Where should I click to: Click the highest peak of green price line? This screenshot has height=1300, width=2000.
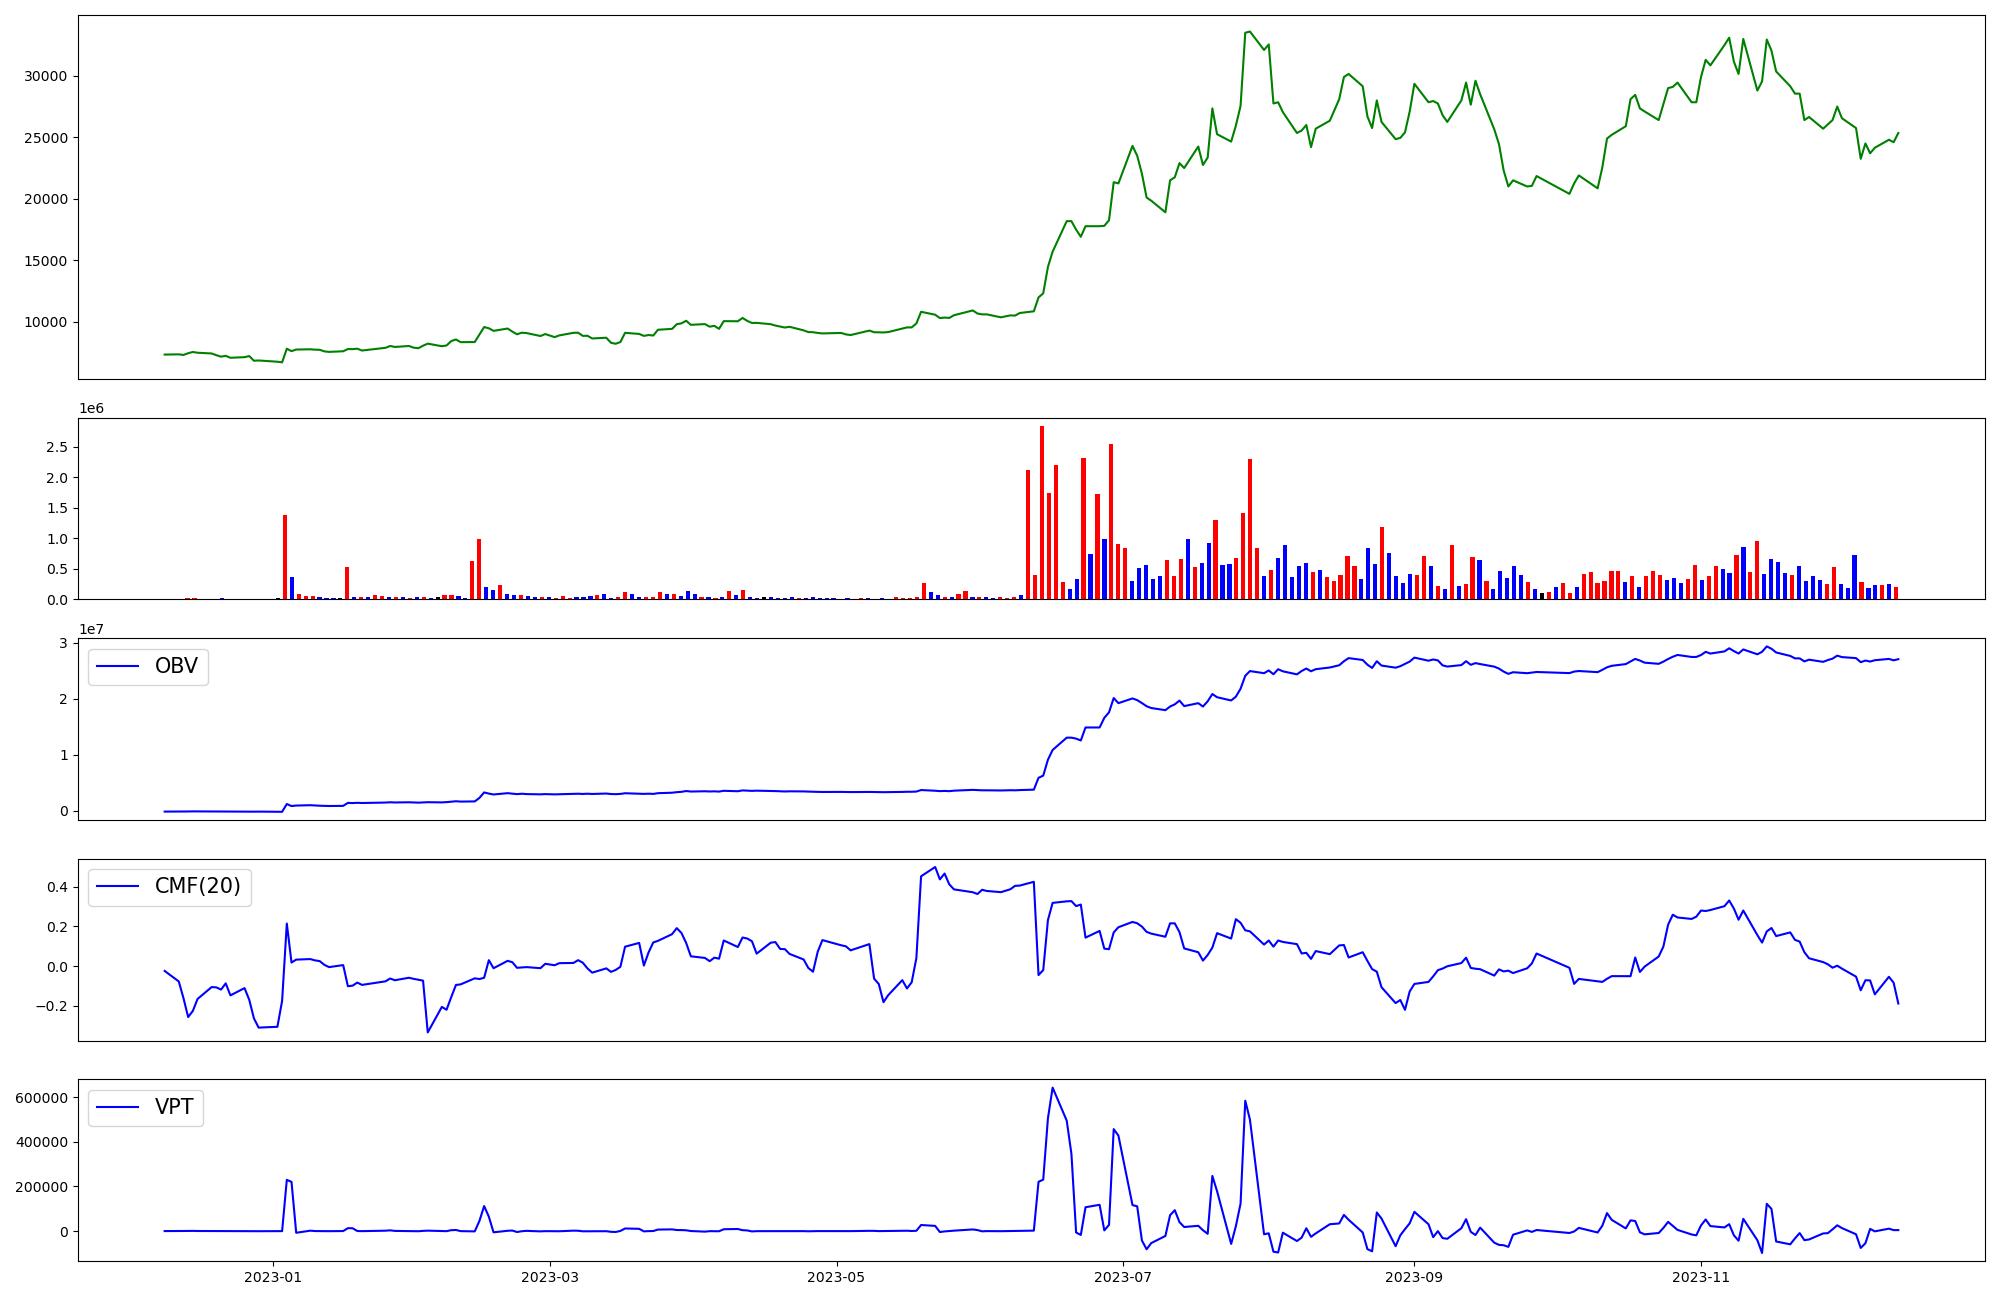point(1249,32)
